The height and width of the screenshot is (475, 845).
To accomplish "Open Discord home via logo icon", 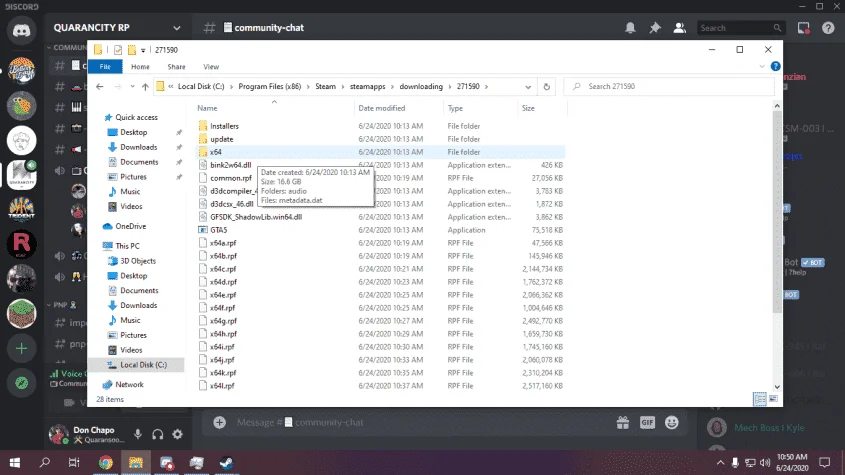I will 22,30.
